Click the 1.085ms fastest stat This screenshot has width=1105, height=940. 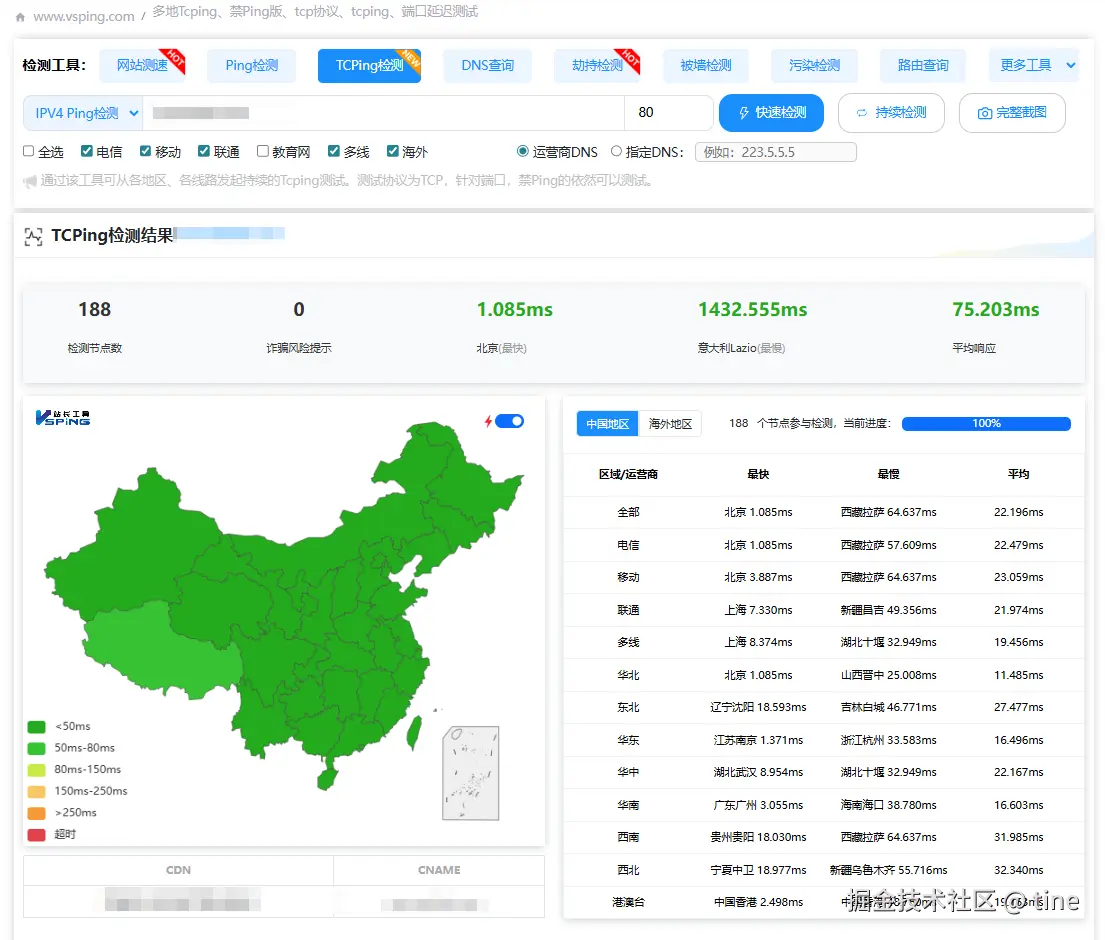pyautogui.click(x=514, y=309)
